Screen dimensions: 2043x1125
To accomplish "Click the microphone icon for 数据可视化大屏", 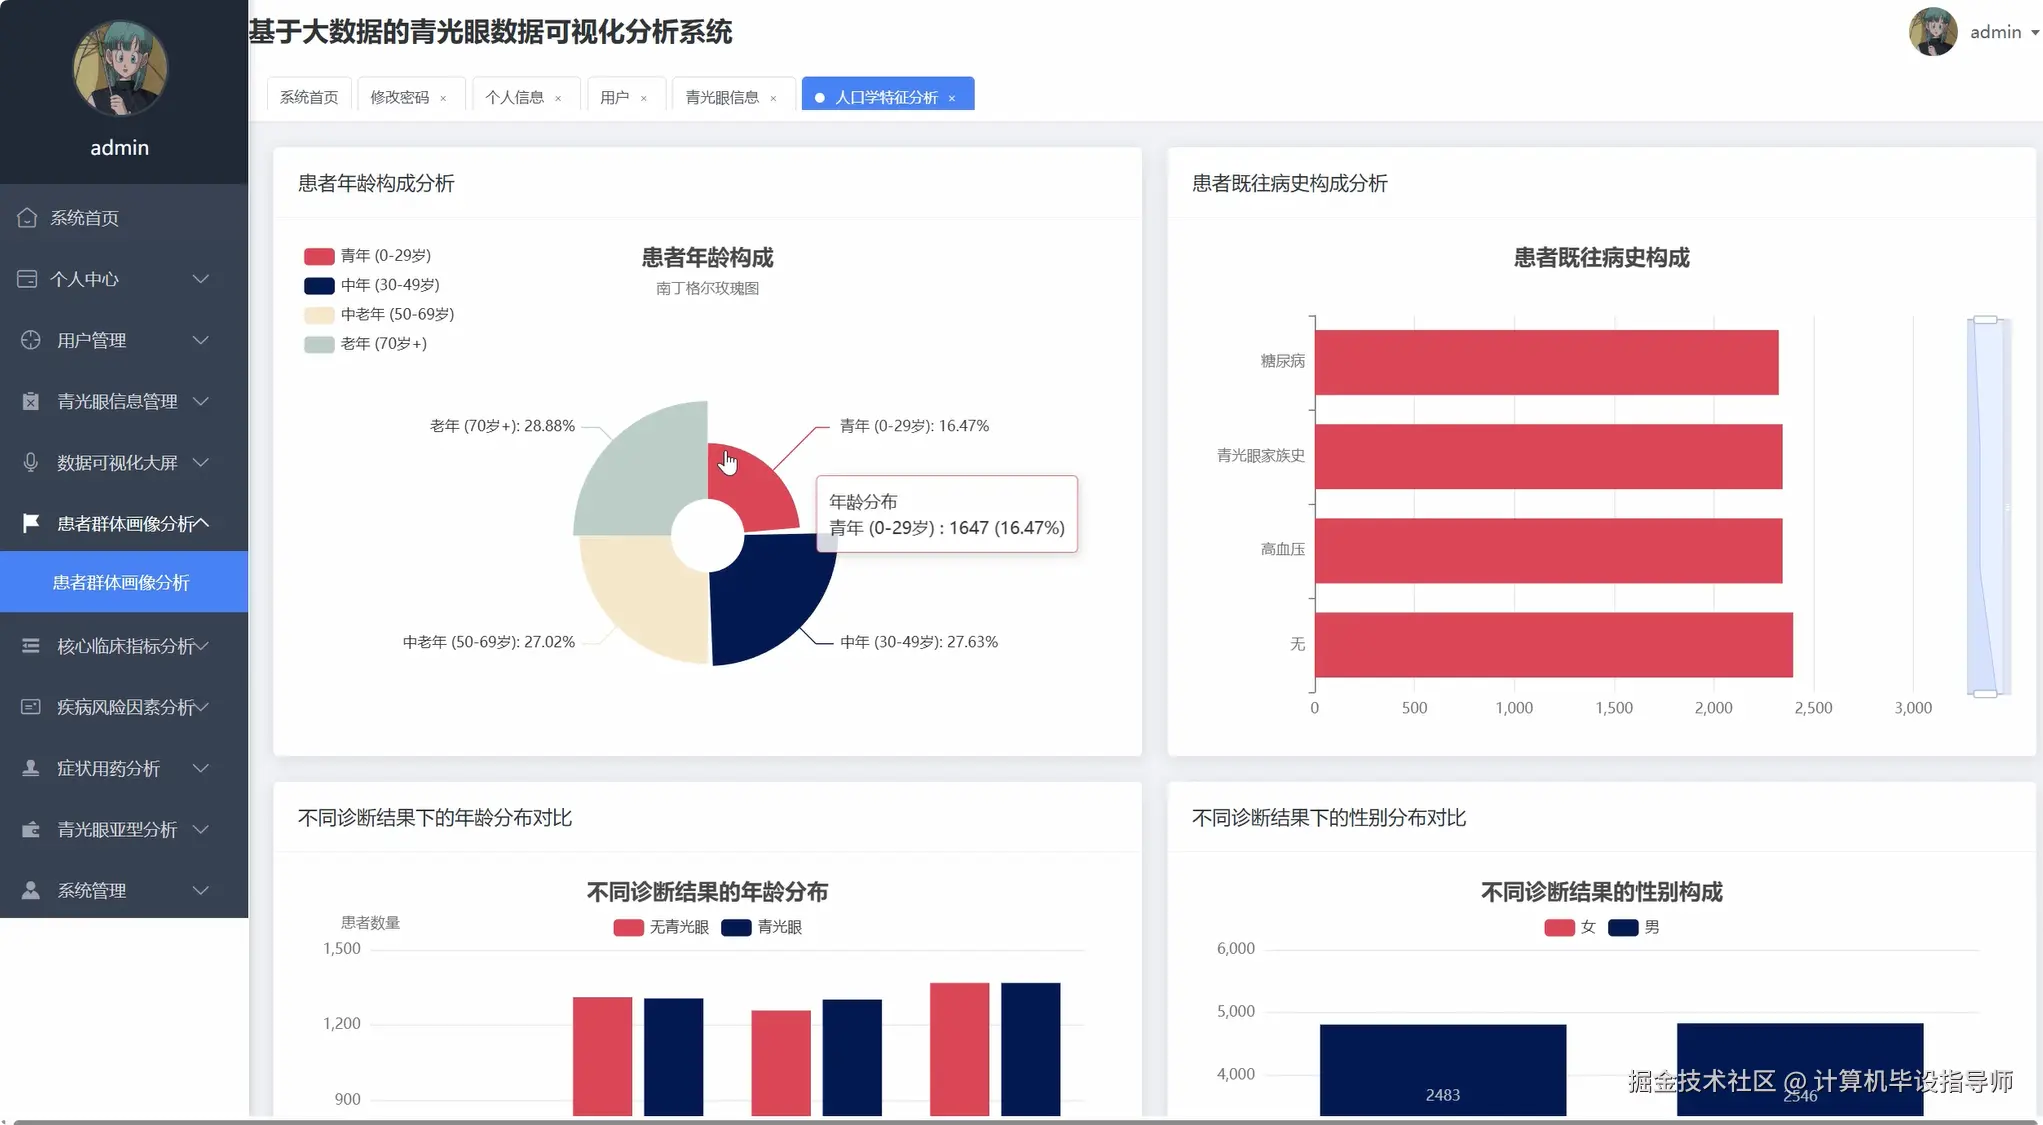I will (x=30, y=462).
